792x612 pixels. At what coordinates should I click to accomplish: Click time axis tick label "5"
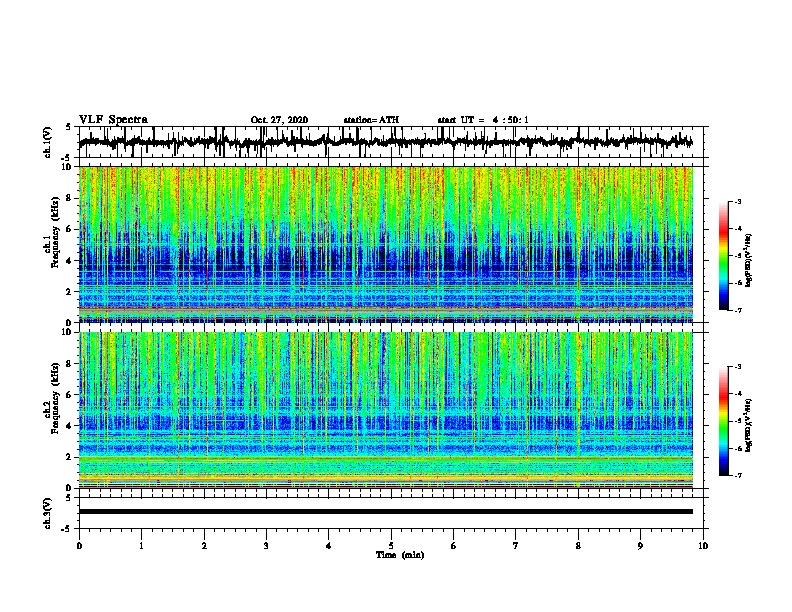(x=391, y=546)
